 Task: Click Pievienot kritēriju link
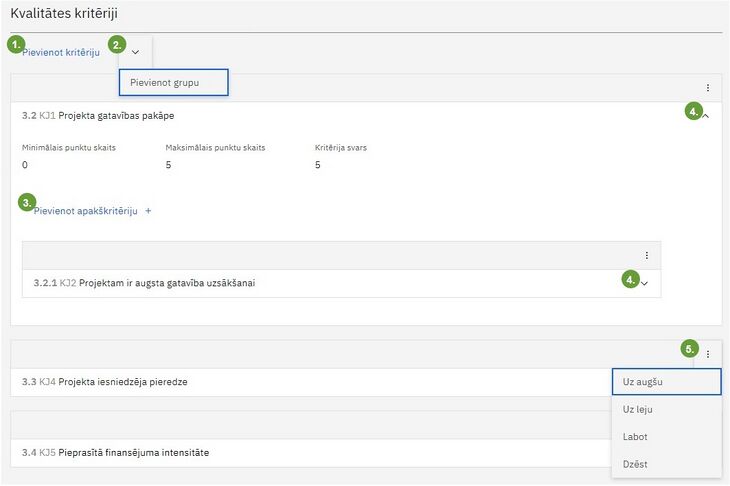tap(61, 52)
